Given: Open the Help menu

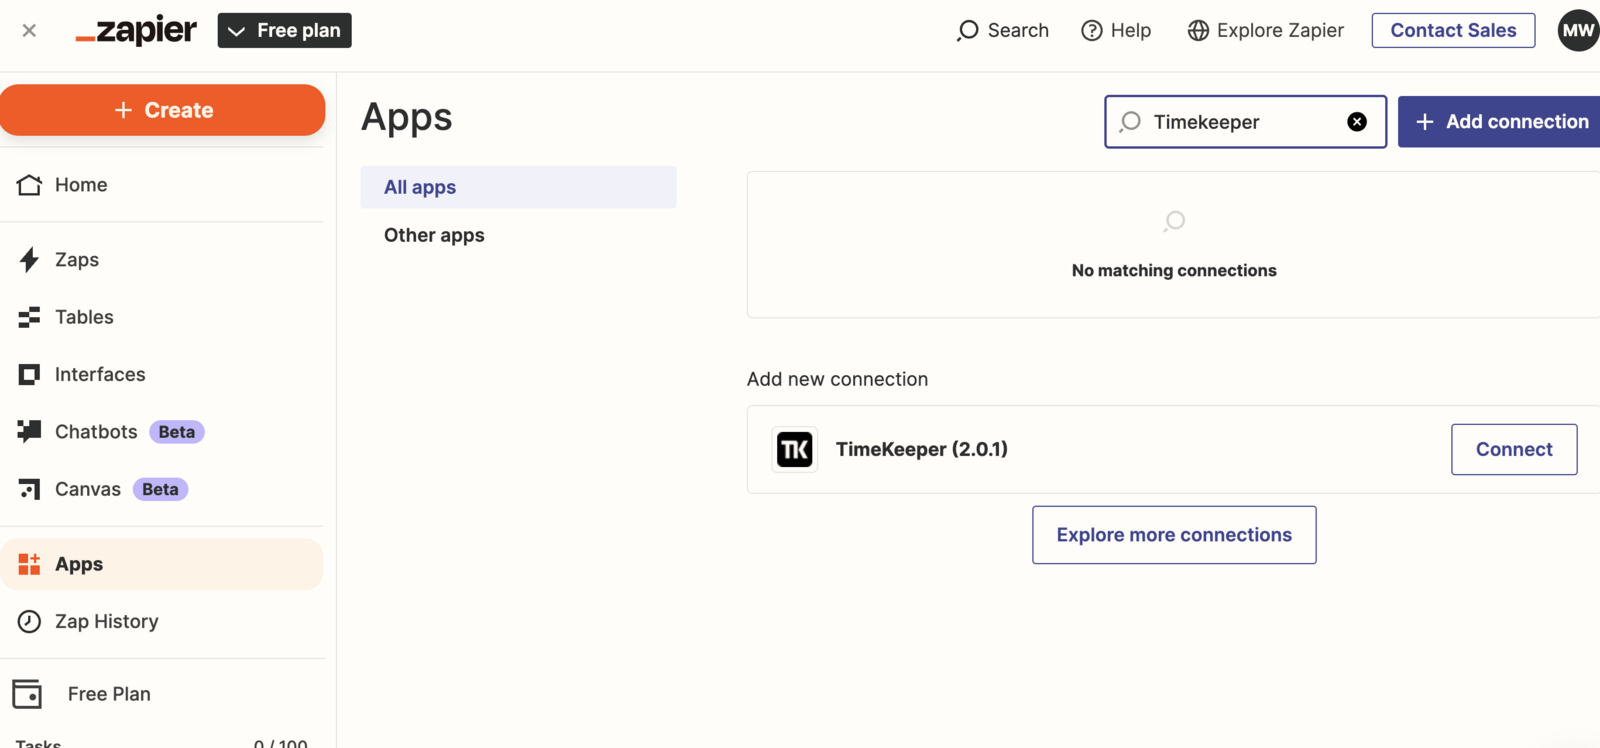Looking at the screenshot, I should 1116,30.
